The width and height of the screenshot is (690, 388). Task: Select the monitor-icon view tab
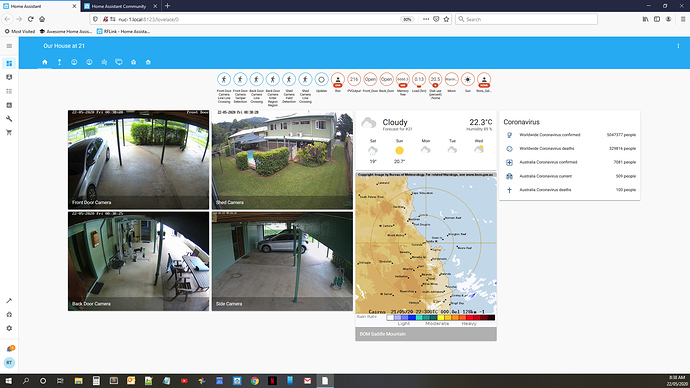(119, 62)
